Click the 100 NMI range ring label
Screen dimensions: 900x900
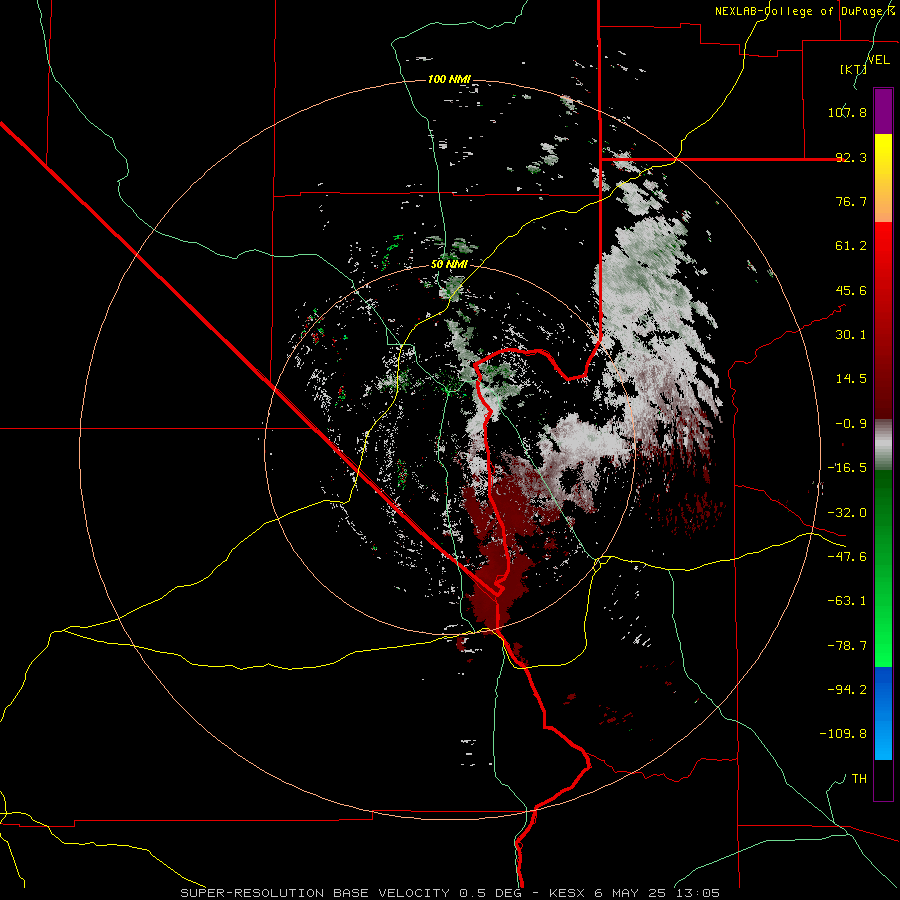(449, 79)
